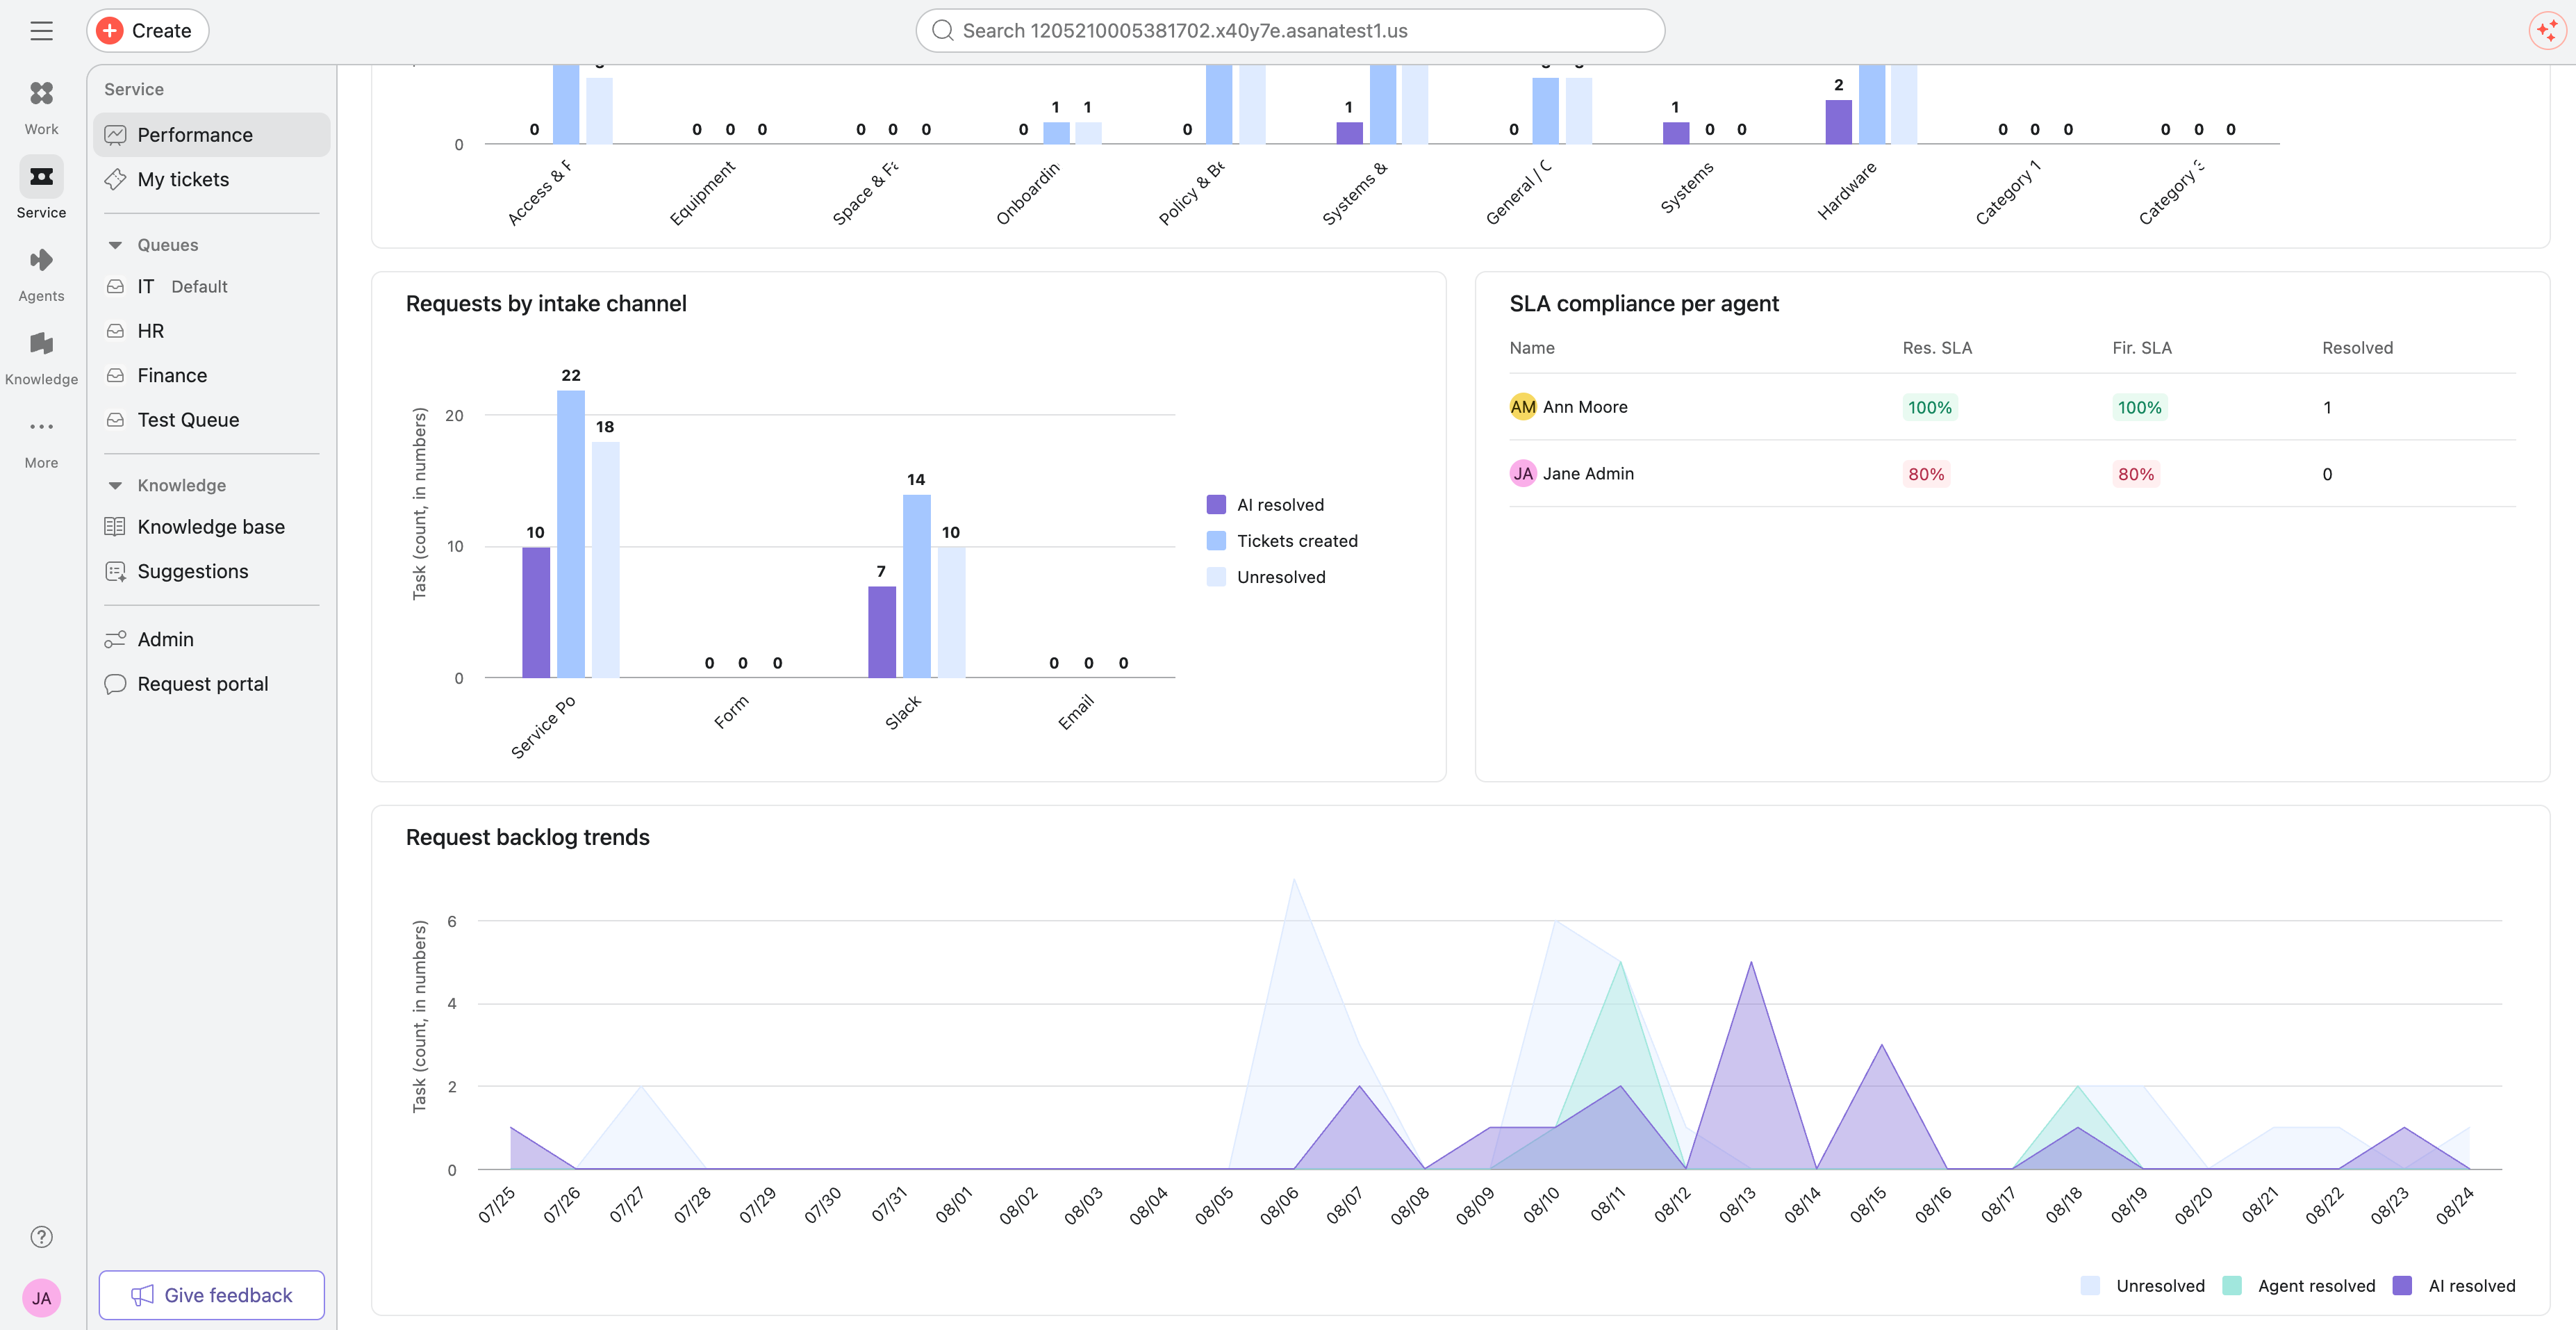Open the hamburger menu icon

tap(41, 31)
